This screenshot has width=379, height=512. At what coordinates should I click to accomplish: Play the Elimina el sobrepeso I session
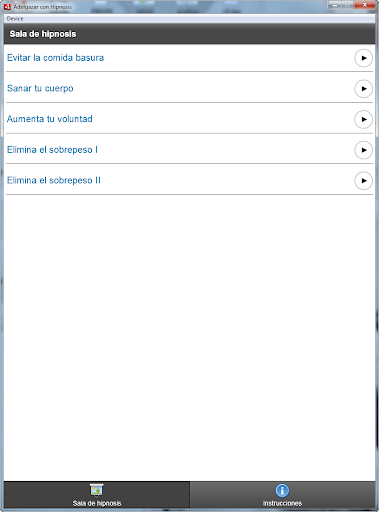(363, 150)
